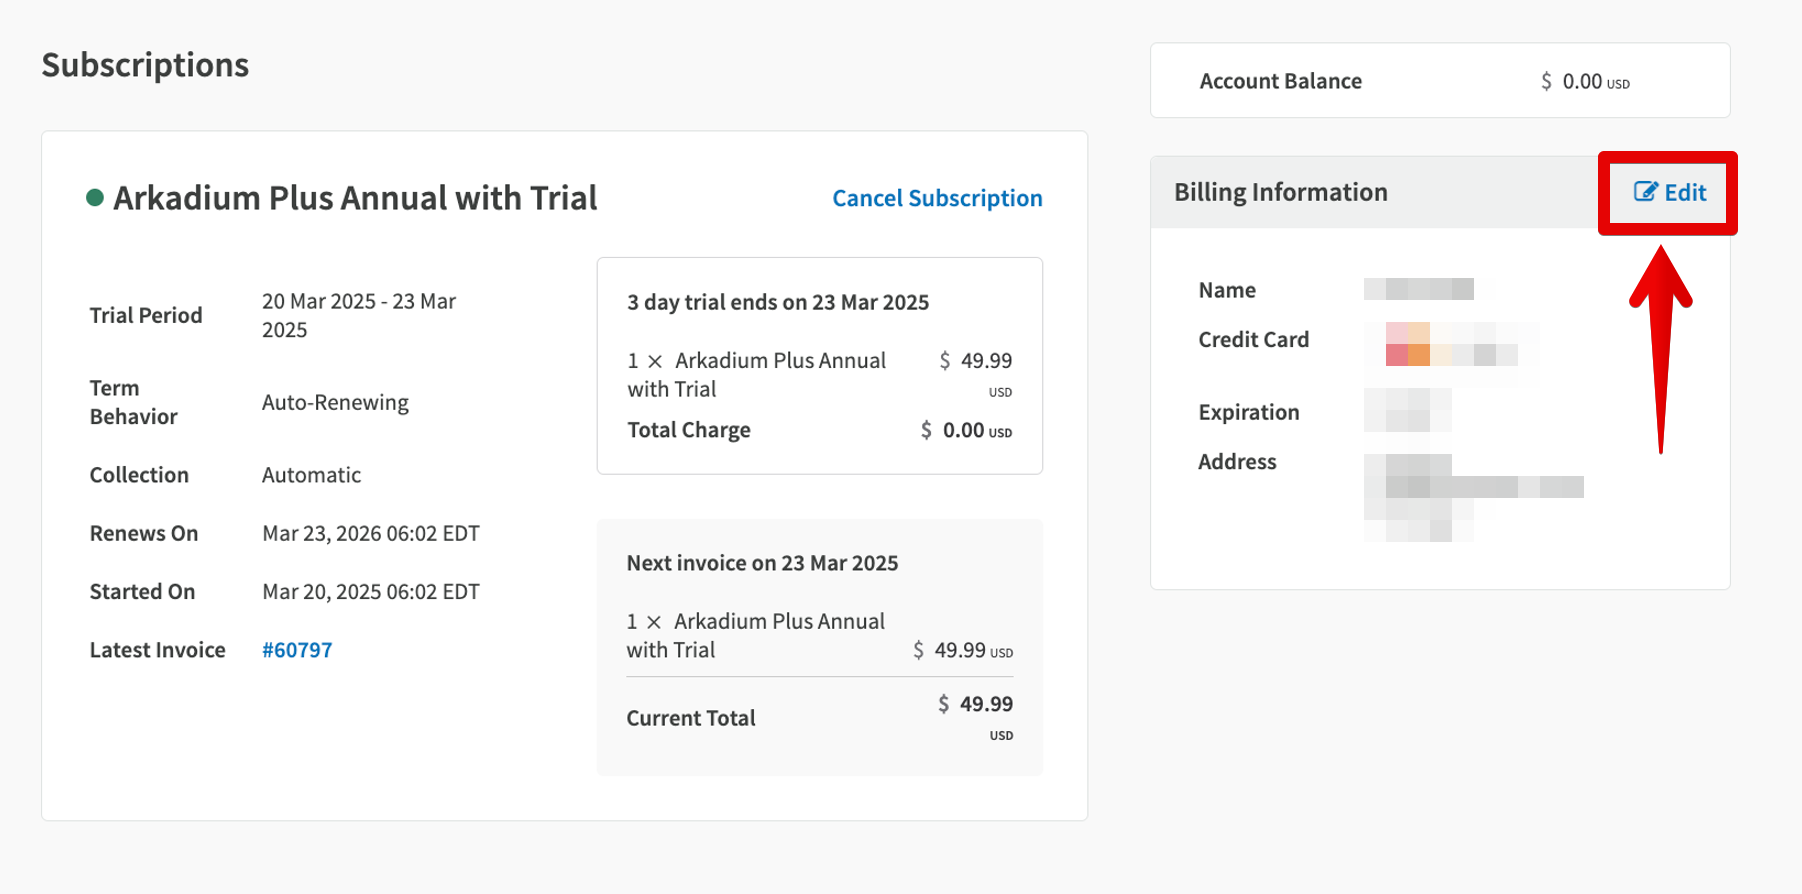Click the $0.00 USD total charge amount
The image size is (1802, 894).
point(966,430)
